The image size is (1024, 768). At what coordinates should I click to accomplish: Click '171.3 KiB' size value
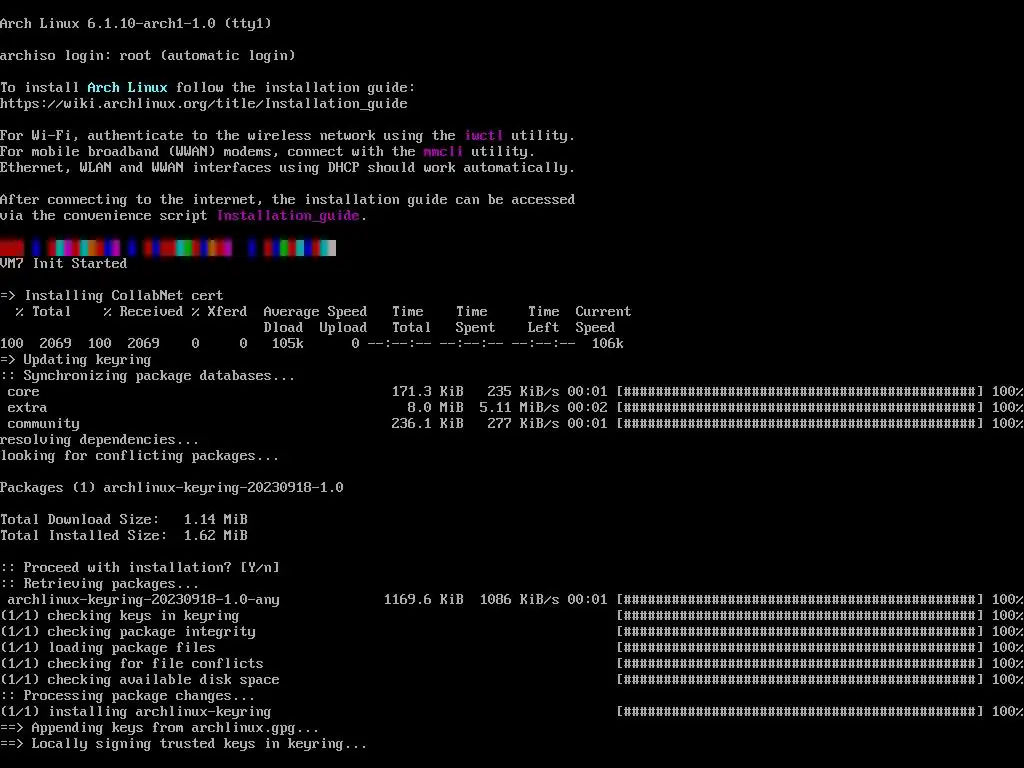click(428, 391)
